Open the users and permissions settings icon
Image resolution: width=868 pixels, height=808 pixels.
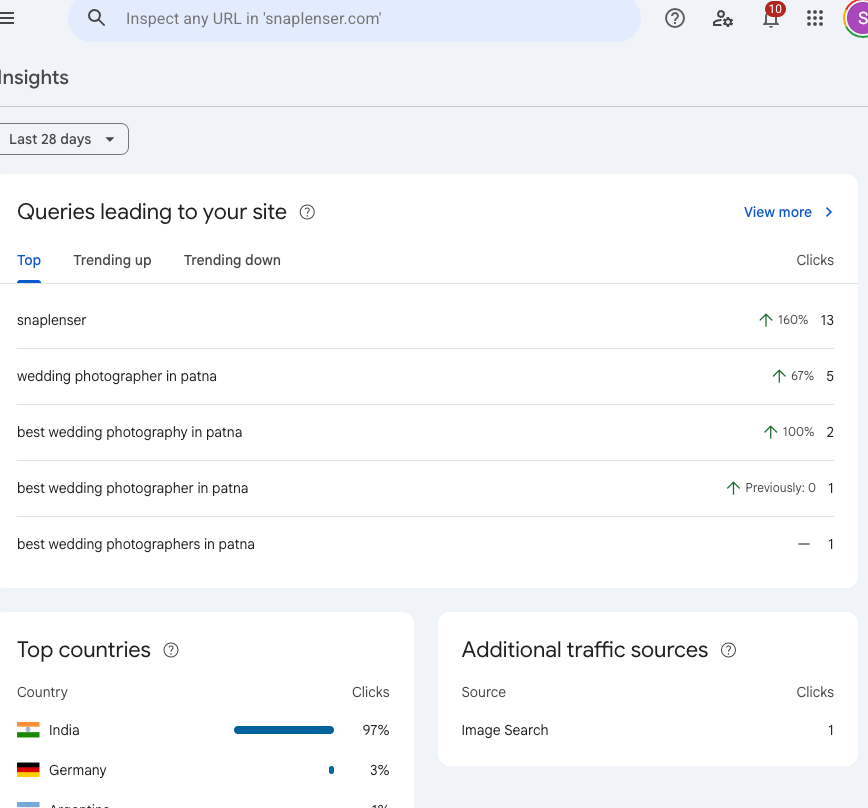722,19
